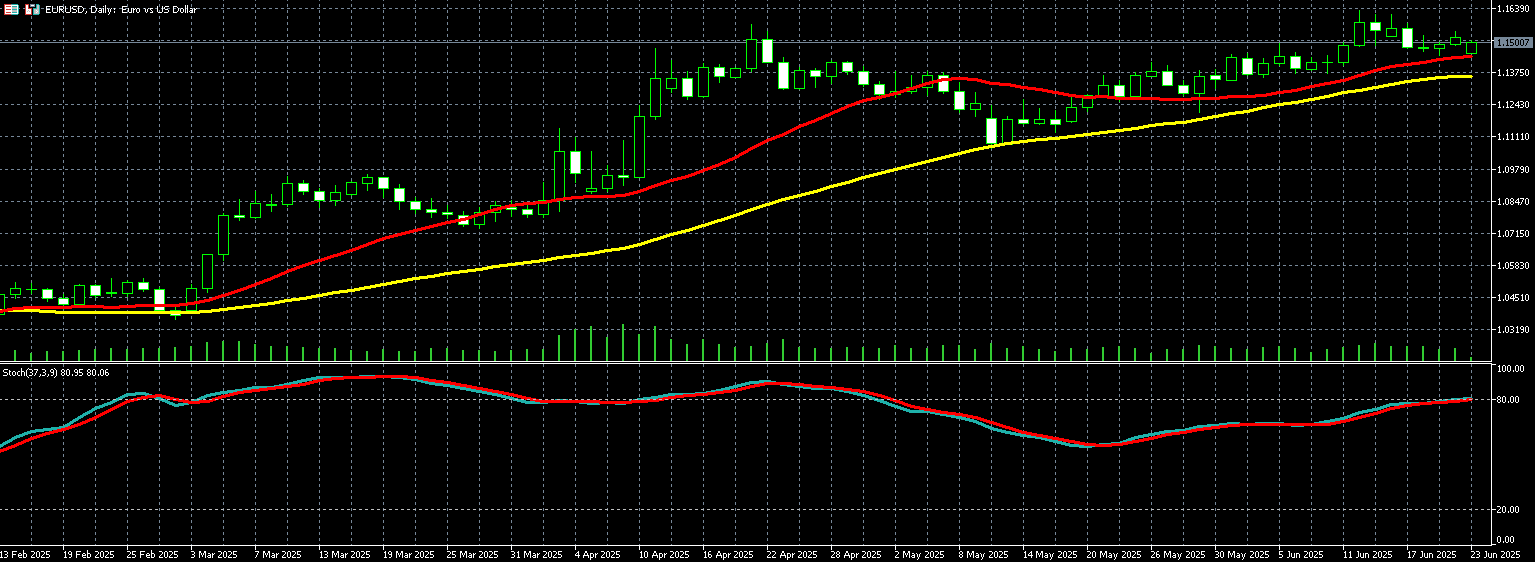Click the 100.00 stochastic scale label
This screenshot has height=562, width=1535.
tap(1510, 369)
